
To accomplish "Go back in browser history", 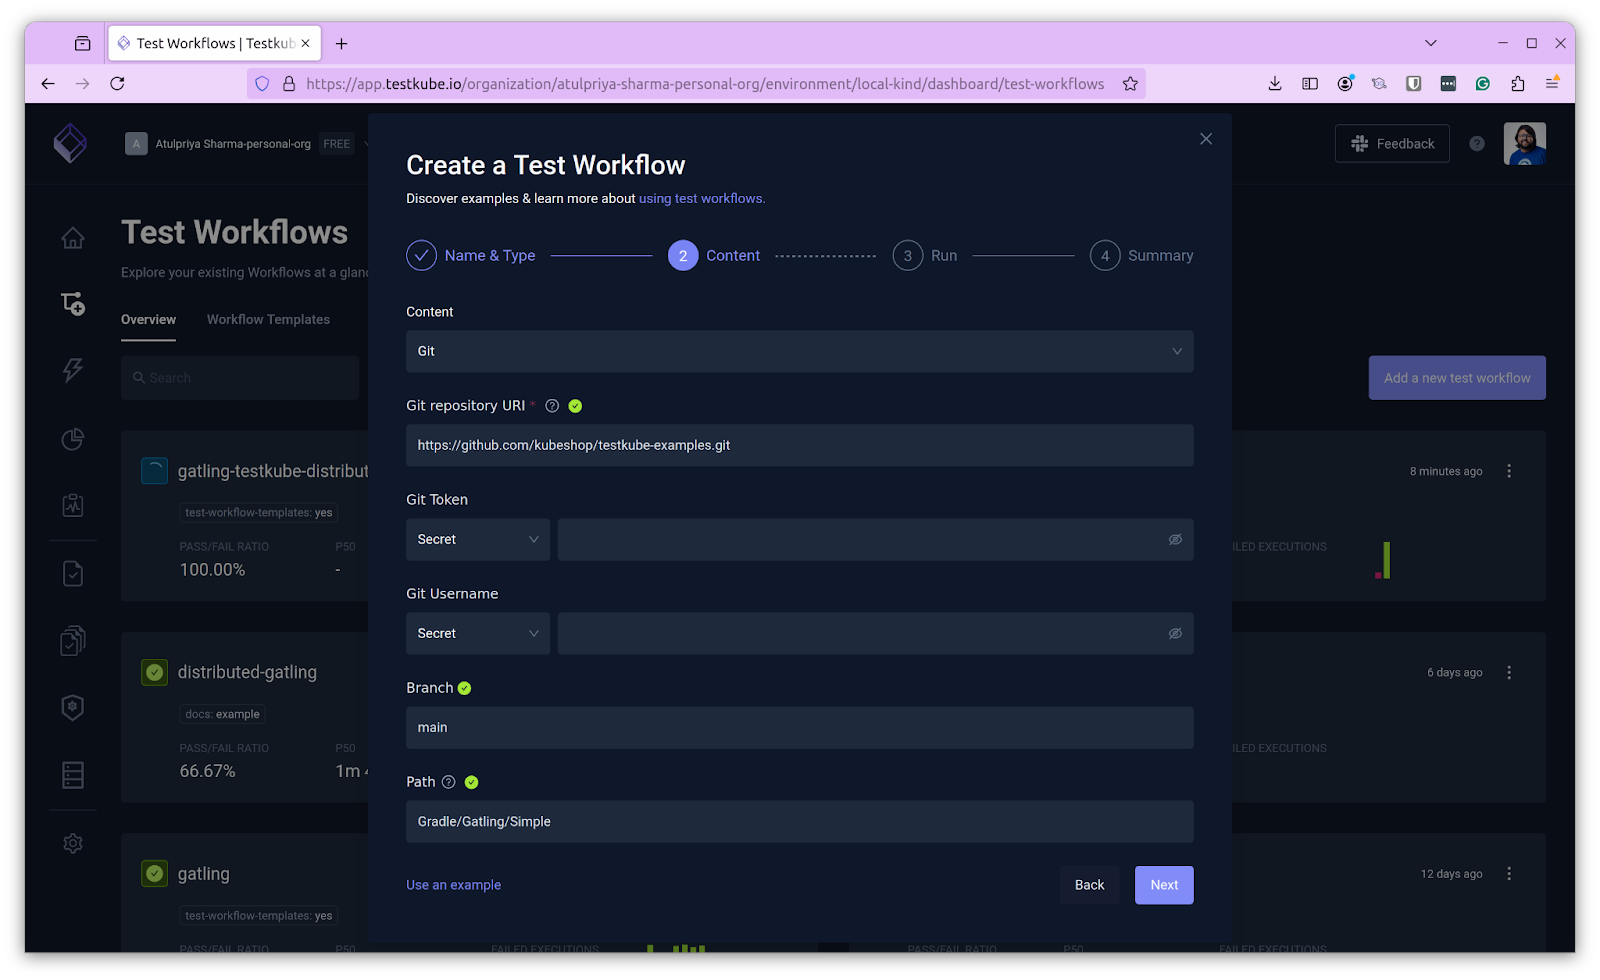I will tap(48, 84).
